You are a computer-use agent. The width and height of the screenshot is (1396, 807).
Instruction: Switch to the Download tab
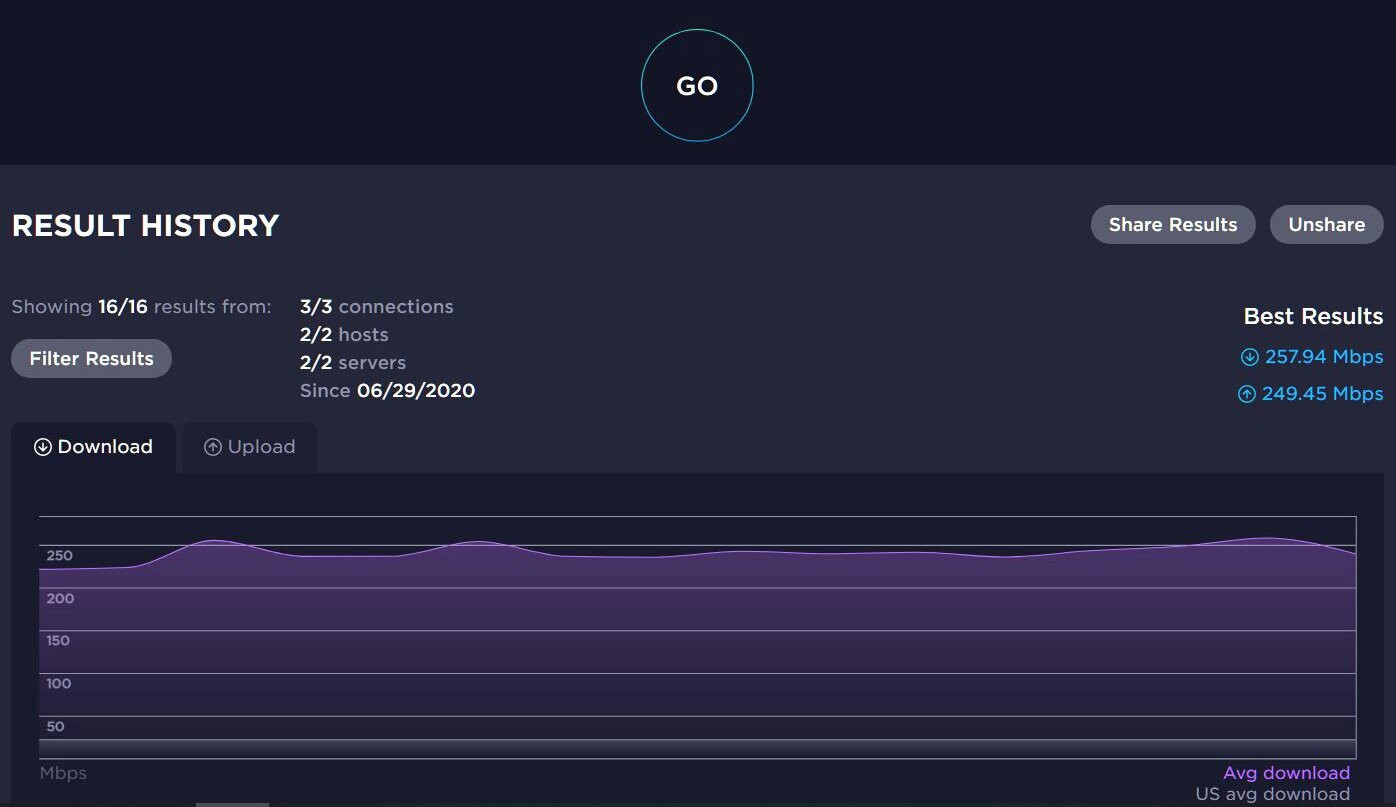tap(94, 447)
